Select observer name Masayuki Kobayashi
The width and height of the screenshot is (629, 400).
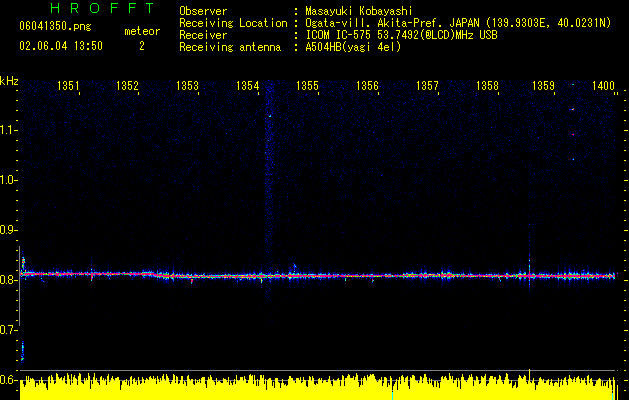point(359,11)
